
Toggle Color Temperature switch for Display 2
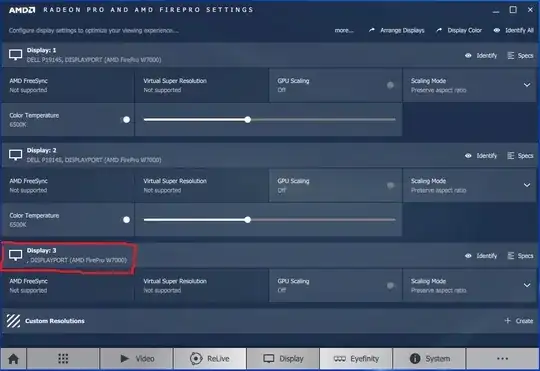pyautogui.click(x=126, y=220)
